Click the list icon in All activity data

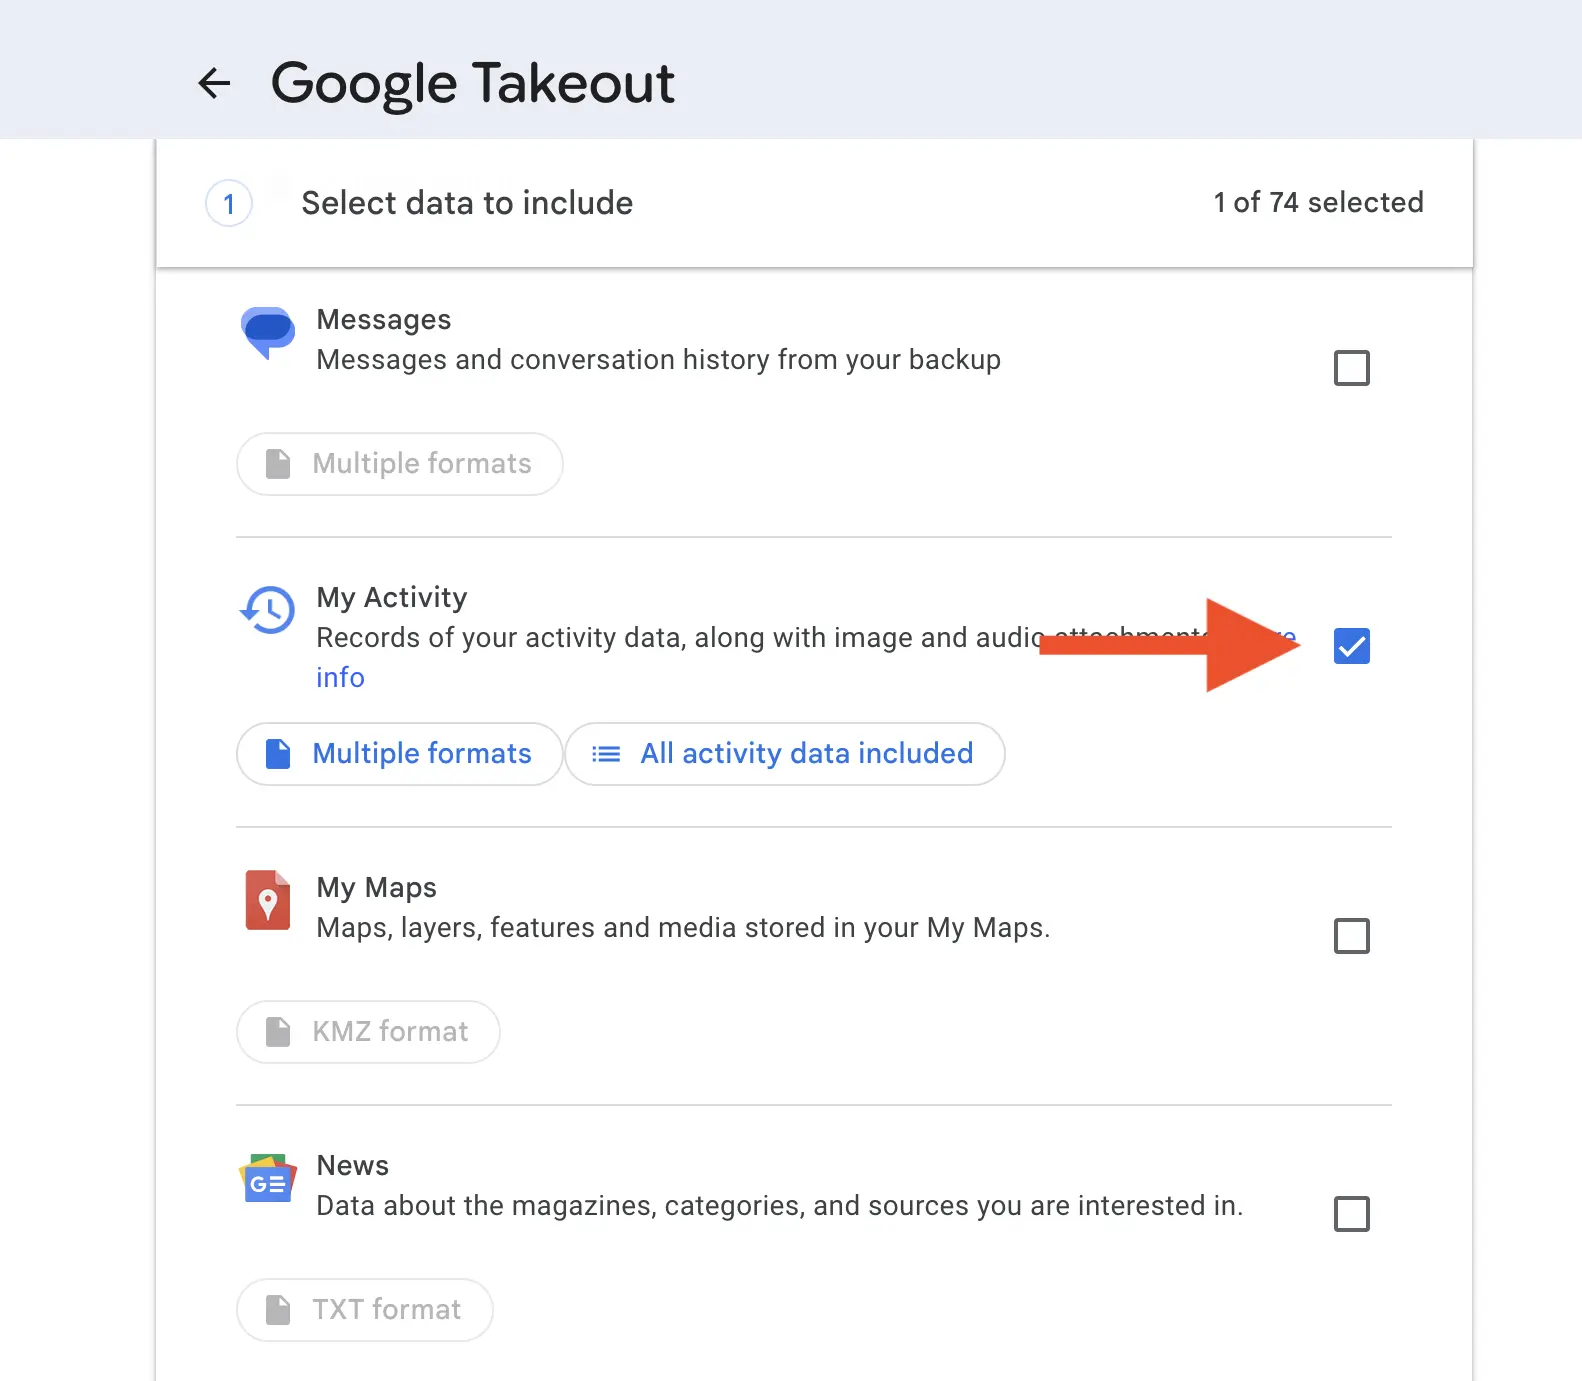(606, 754)
